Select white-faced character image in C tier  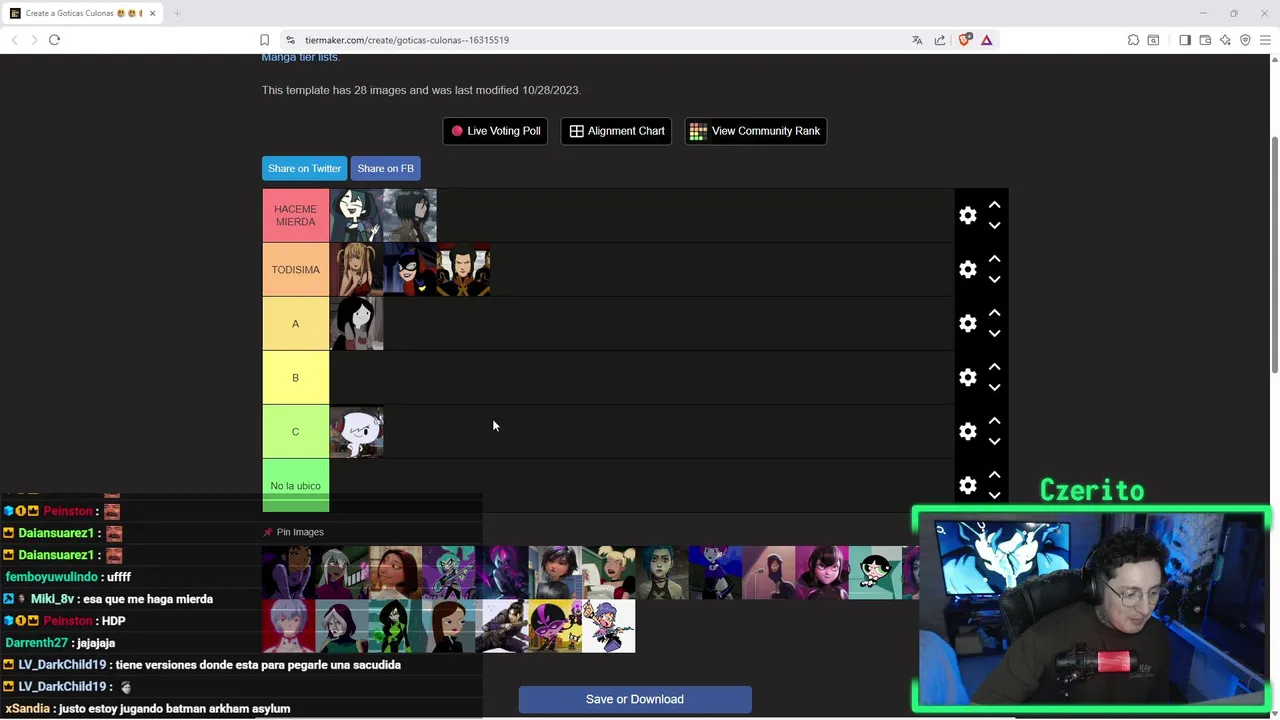(356, 431)
